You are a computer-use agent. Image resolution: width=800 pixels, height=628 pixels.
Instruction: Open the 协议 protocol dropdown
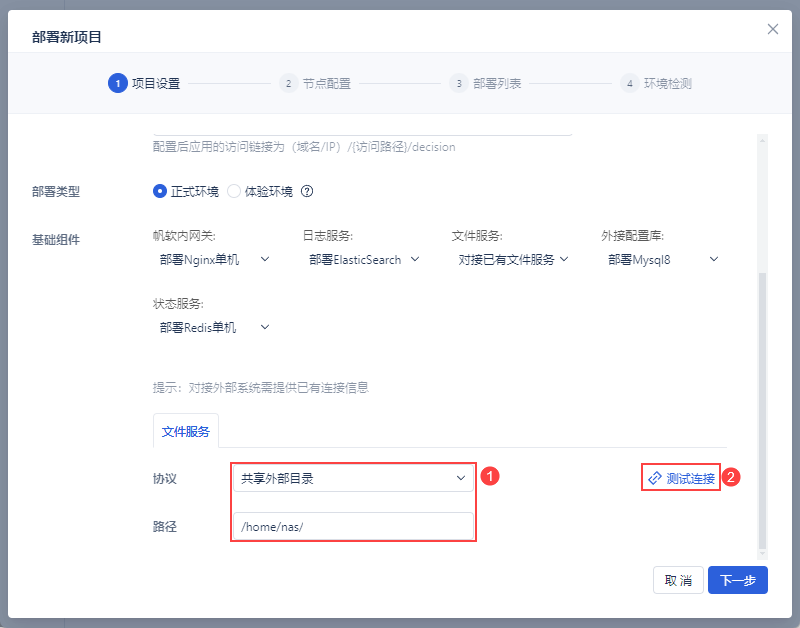(x=353, y=478)
